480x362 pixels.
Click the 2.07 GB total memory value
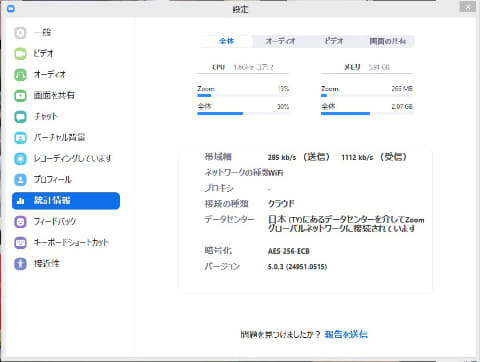tap(402, 107)
